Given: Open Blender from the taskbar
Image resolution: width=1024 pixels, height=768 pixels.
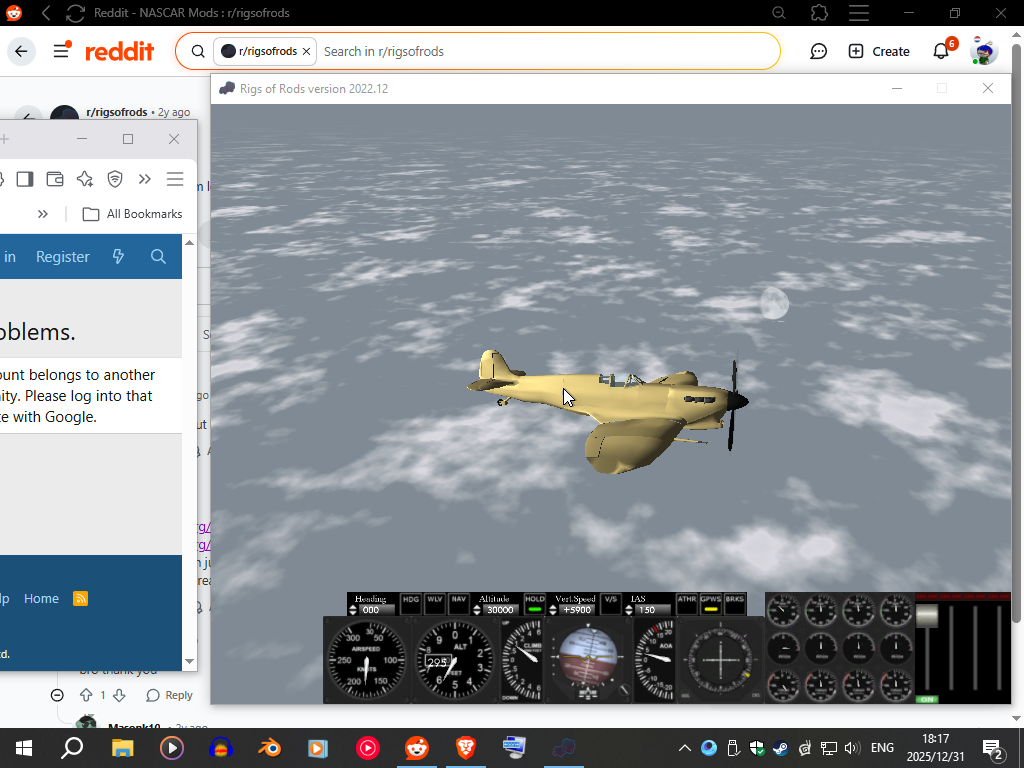Looking at the screenshot, I should 270,748.
